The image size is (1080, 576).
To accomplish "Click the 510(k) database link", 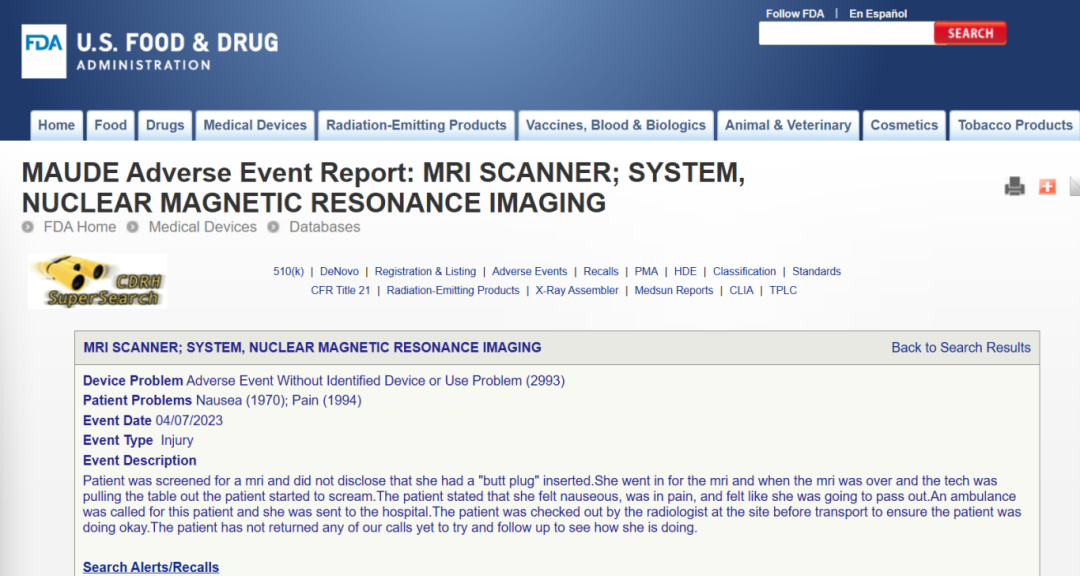I will point(288,271).
